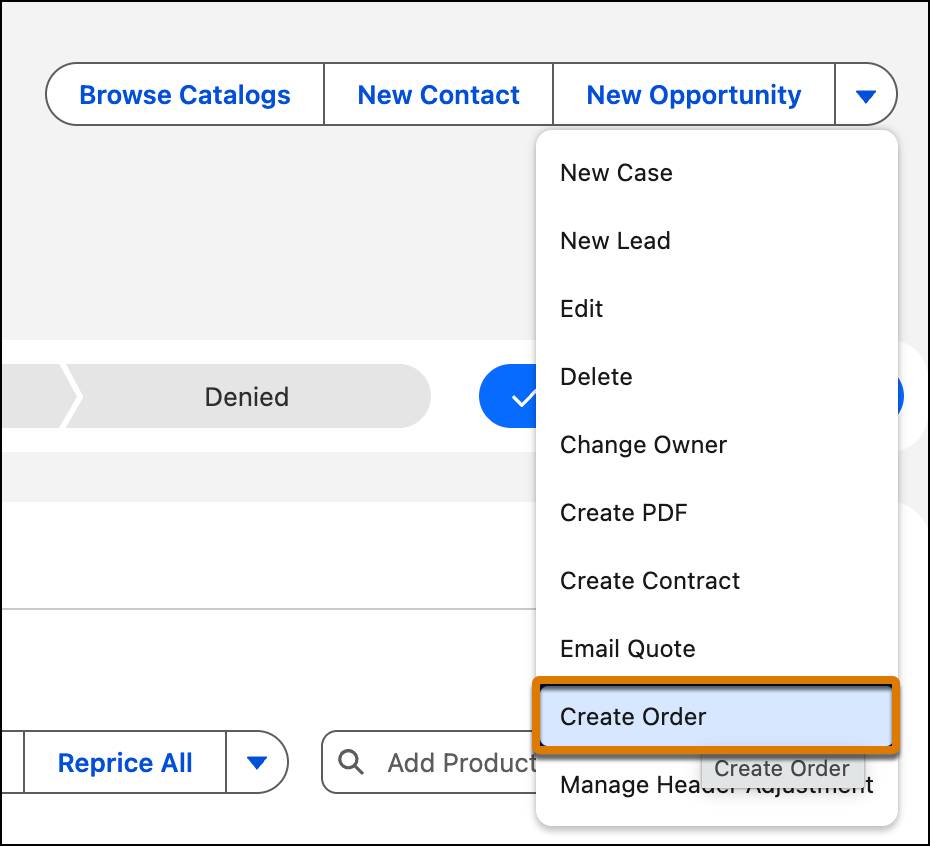Click the Browse Catalogs button
Image resolution: width=930 pixels, height=846 pixels.
pos(184,94)
